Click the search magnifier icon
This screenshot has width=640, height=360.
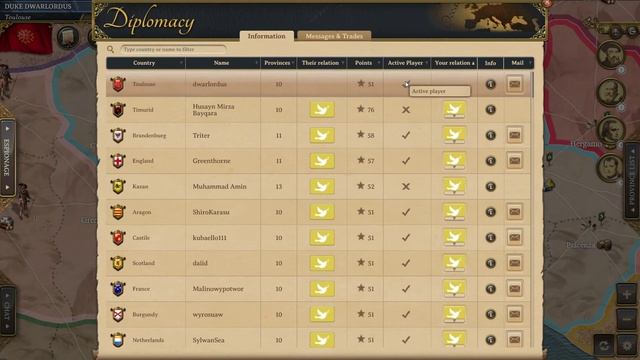(x=110, y=49)
